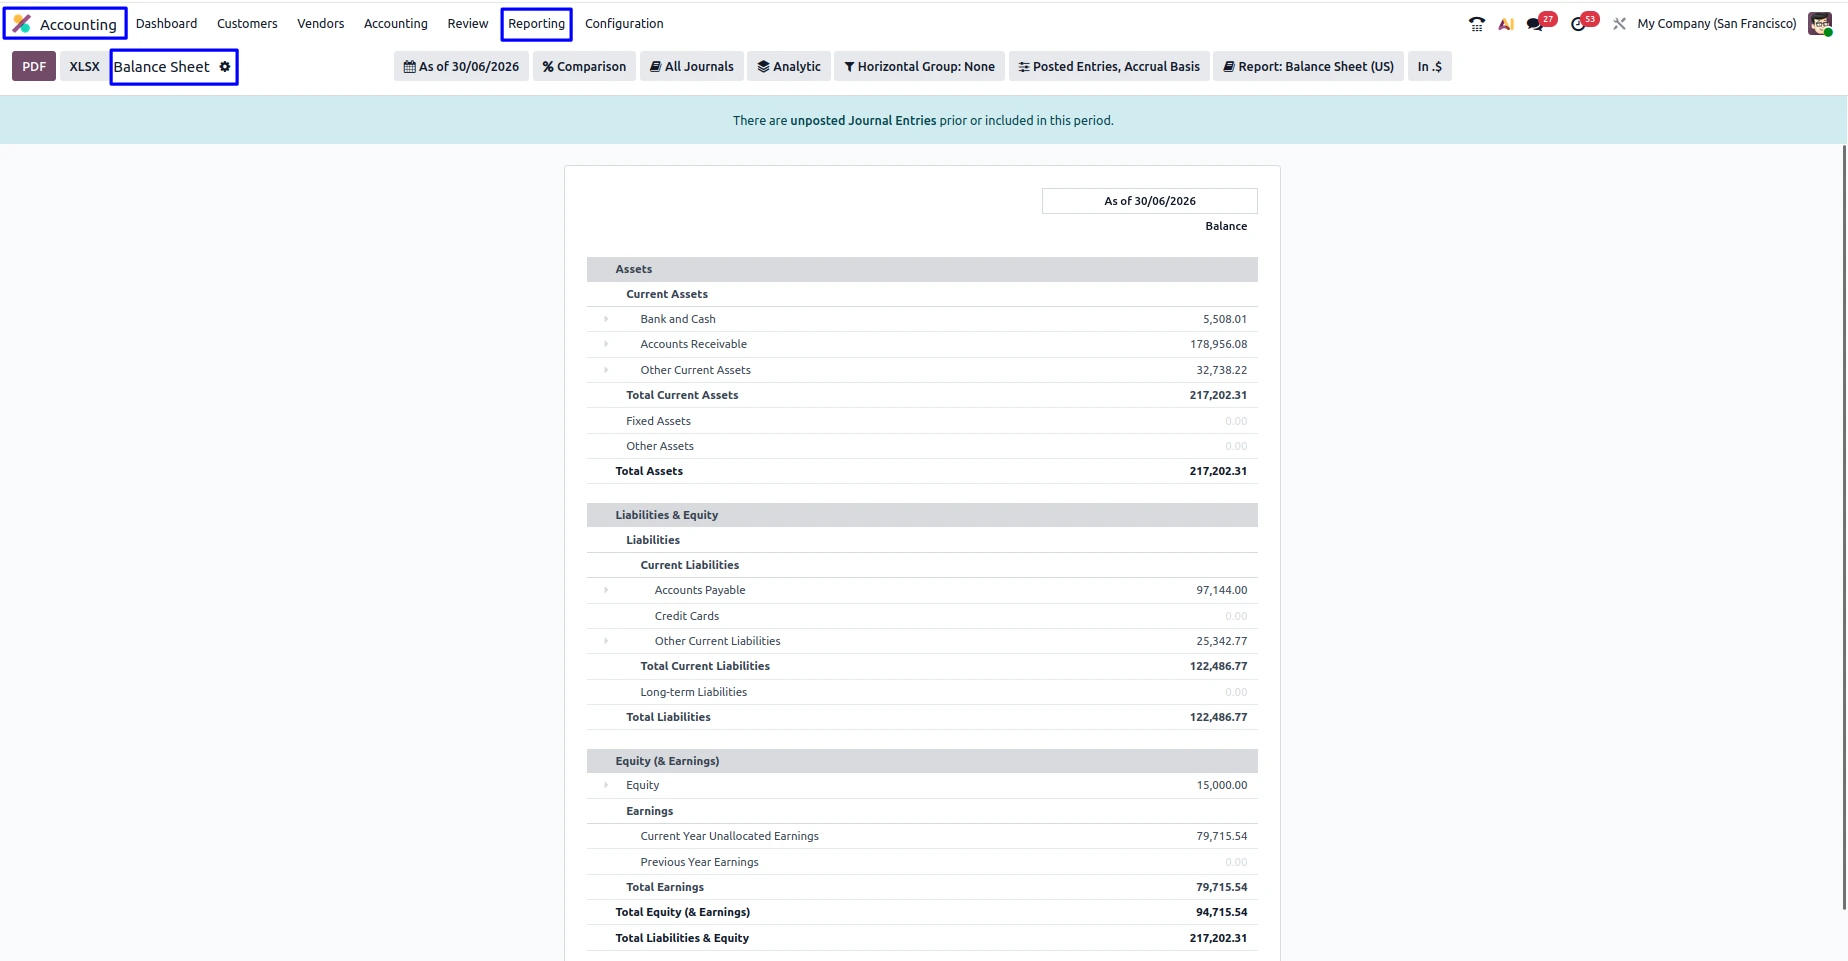Image resolution: width=1848 pixels, height=961 pixels.
Task: Open the VoIP phone dialer icon
Action: [x=1476, y=24]
